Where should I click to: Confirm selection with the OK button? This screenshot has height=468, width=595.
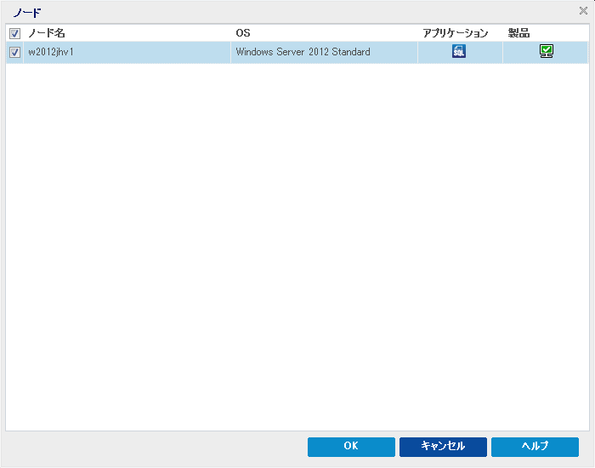(351, 446)
